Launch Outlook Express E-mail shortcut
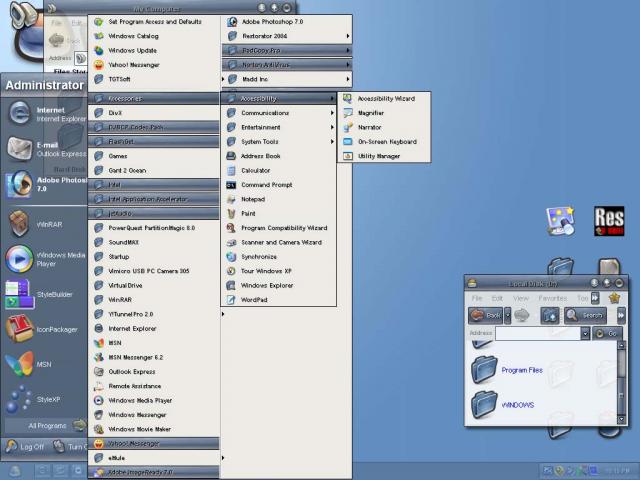The height and width of the screenshot is (480, 640). pos(45,149)
